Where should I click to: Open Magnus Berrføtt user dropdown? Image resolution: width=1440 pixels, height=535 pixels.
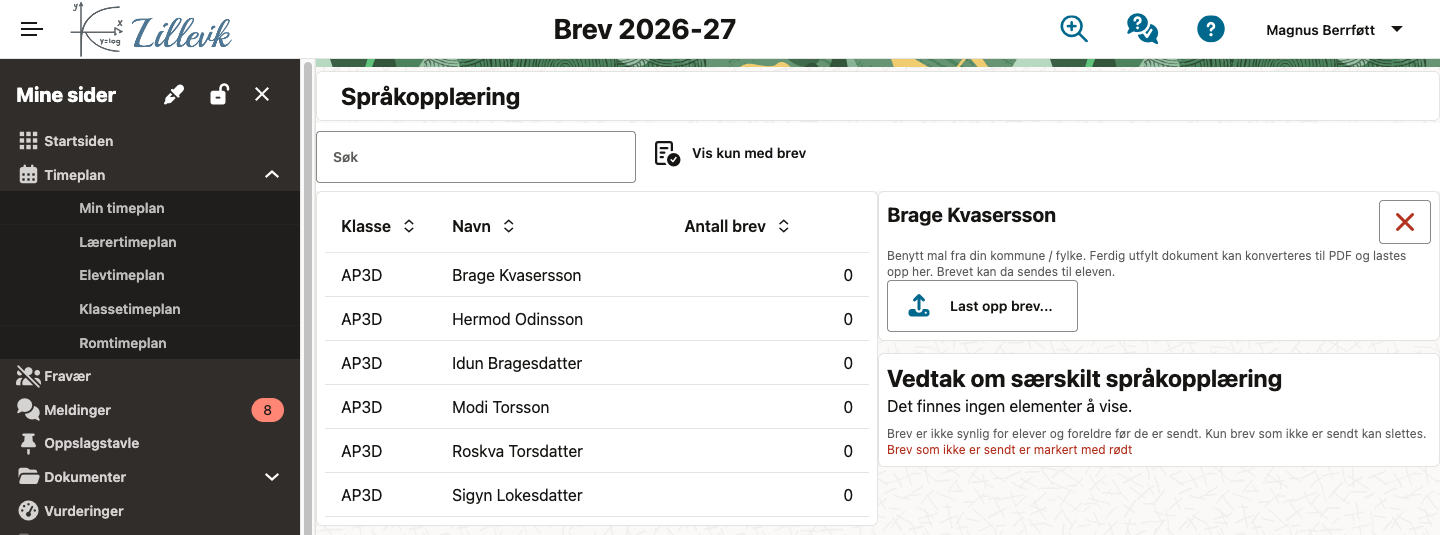(x=1335, y=30)
